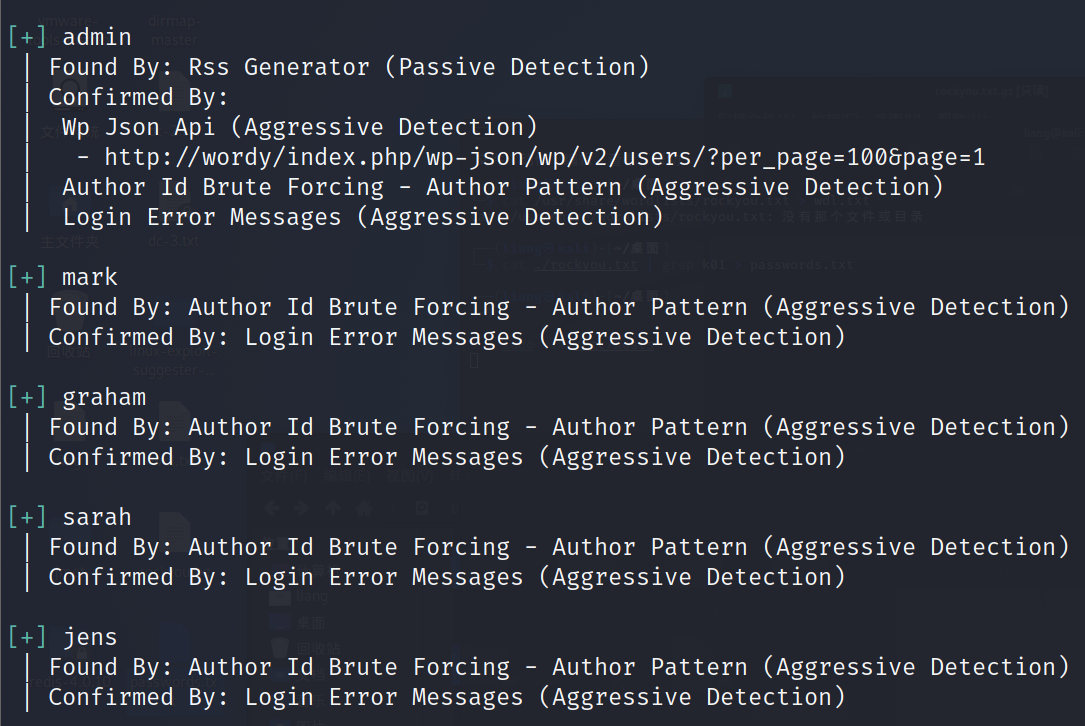Viewport: 1085px width, 726px height.
Task: Open the wordy wp-json users URL
Action: [x=544, y=157]
